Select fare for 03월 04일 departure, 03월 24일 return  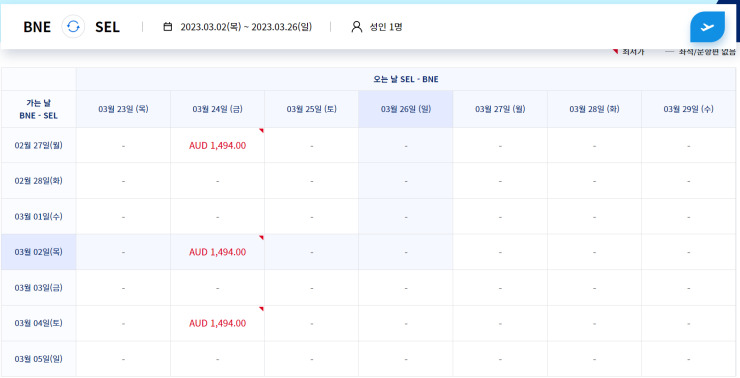218,323
